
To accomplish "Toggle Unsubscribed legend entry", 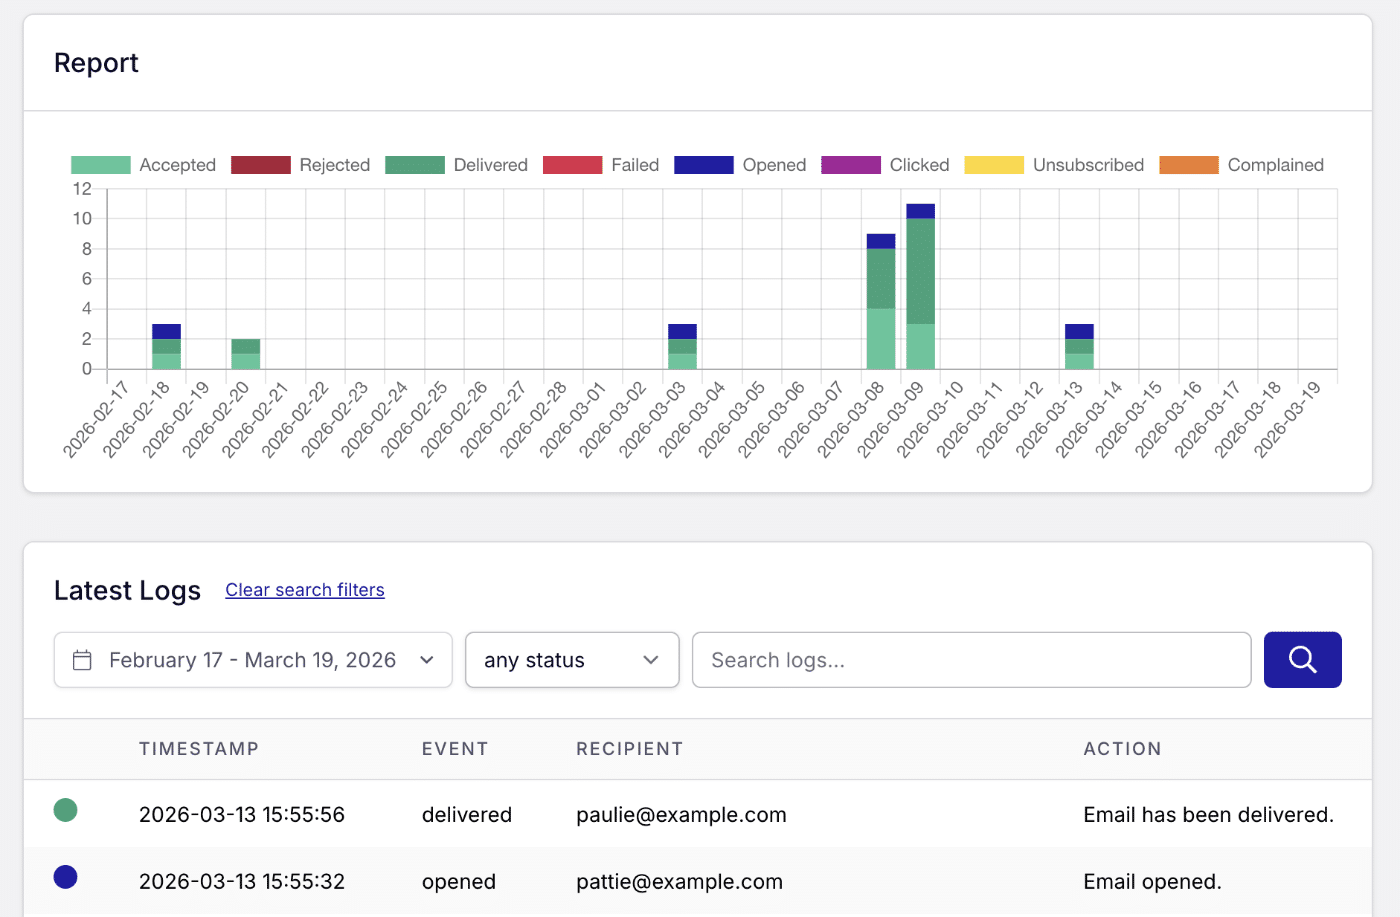I will point(1055,165).
